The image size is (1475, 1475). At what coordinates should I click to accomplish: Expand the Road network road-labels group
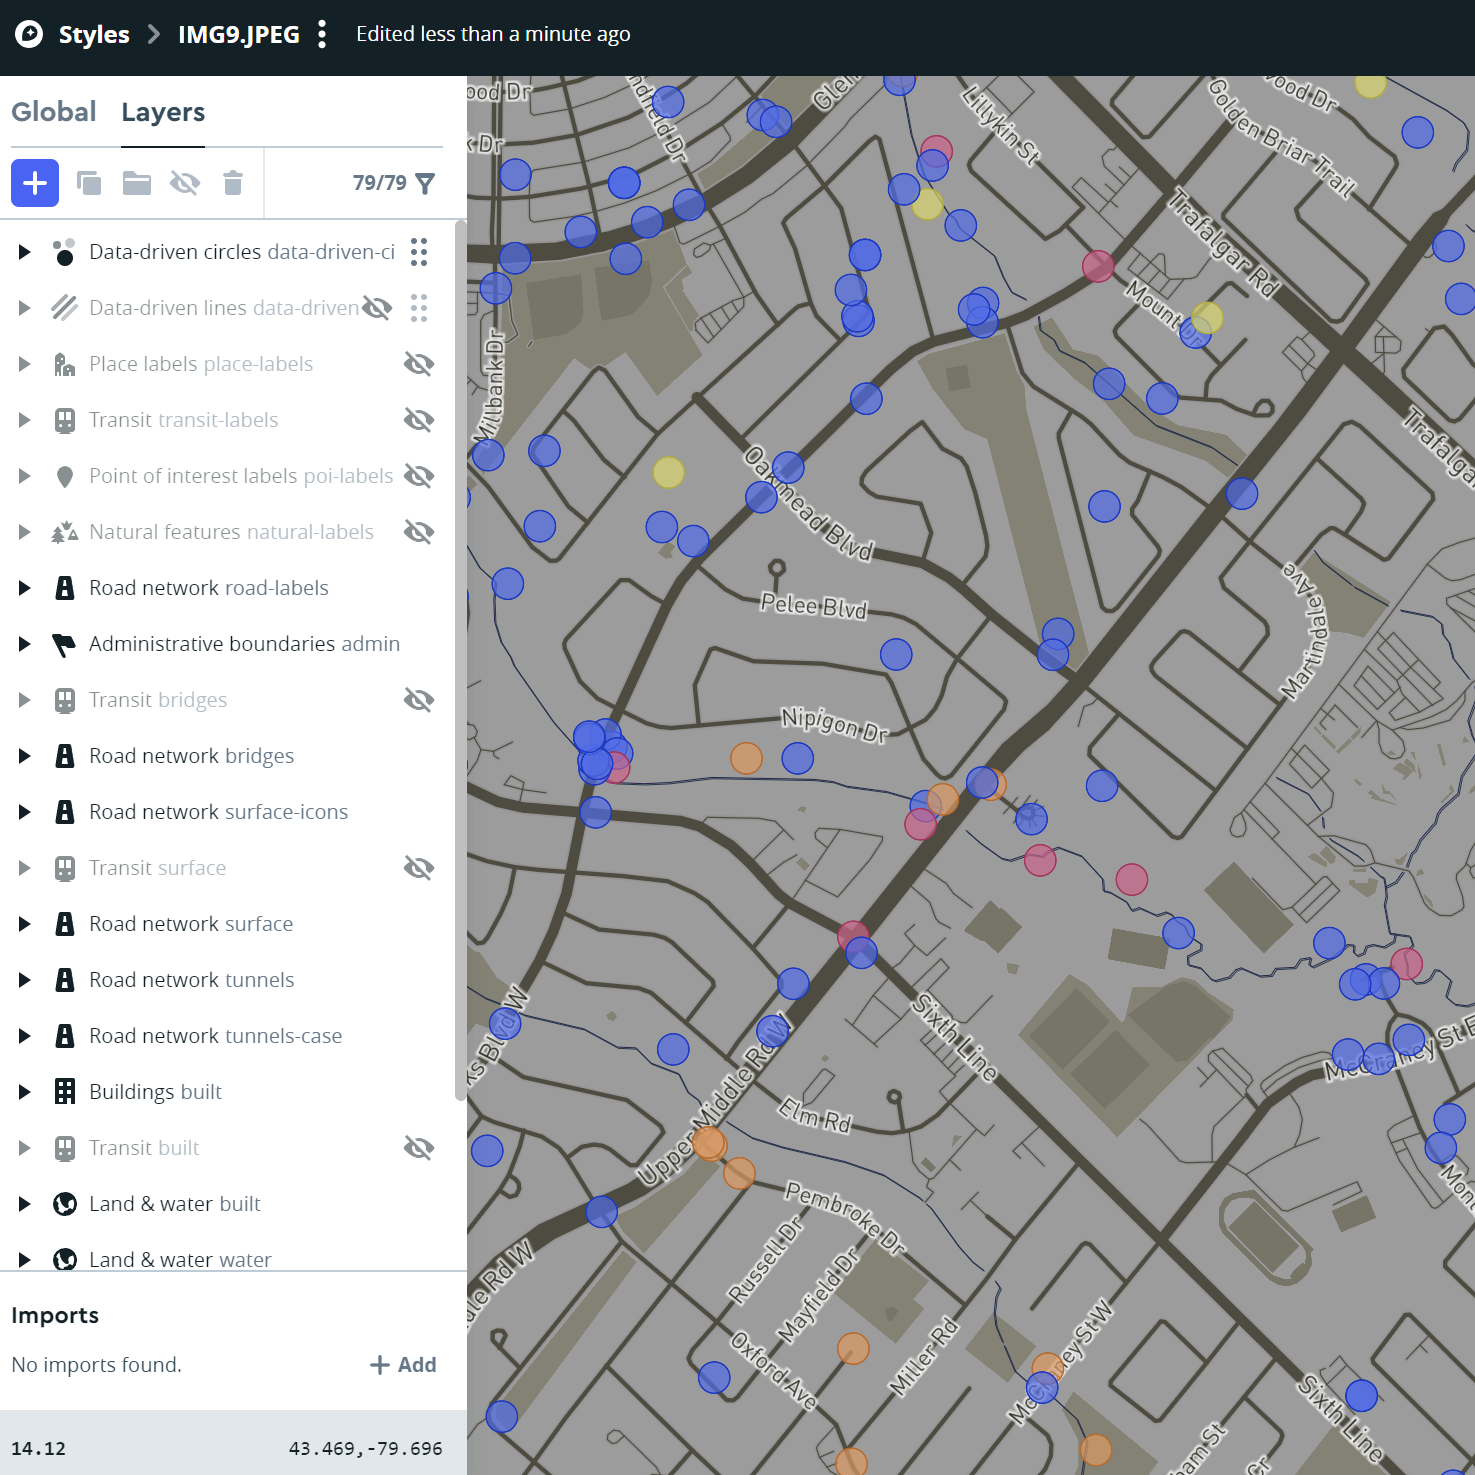click(24, 588)
